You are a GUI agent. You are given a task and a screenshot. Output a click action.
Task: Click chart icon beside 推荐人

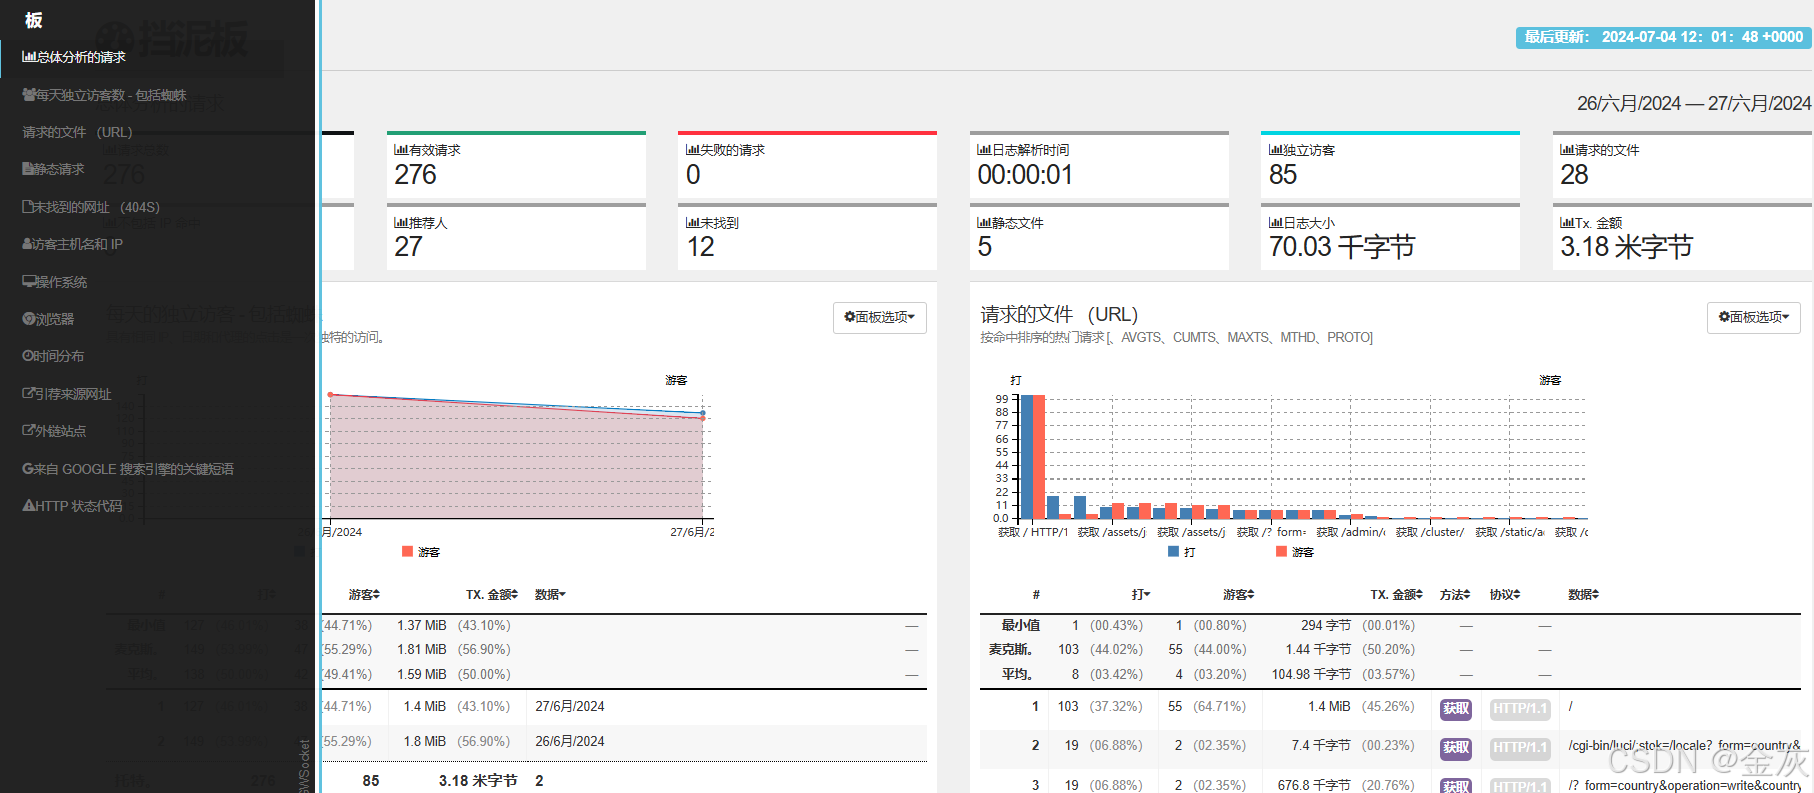click(401, 223)
